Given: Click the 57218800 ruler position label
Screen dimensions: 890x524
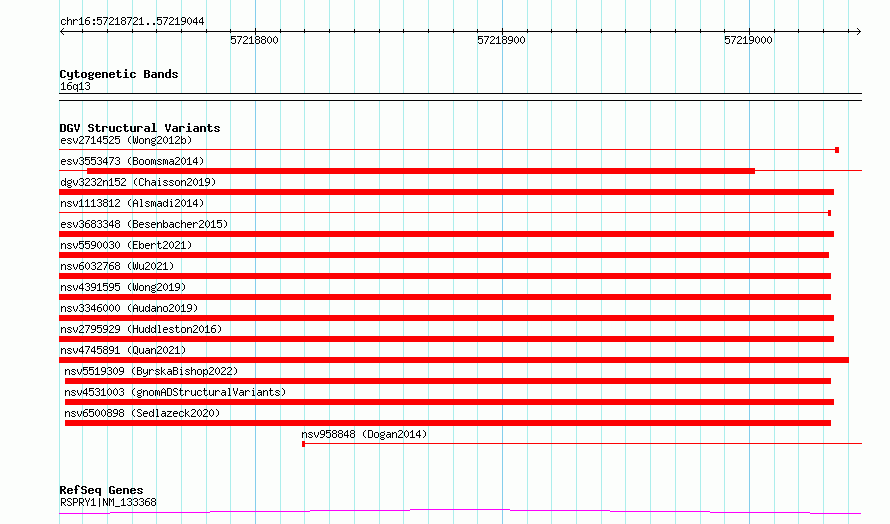Looking at the screenshot, I should [254, 40].
